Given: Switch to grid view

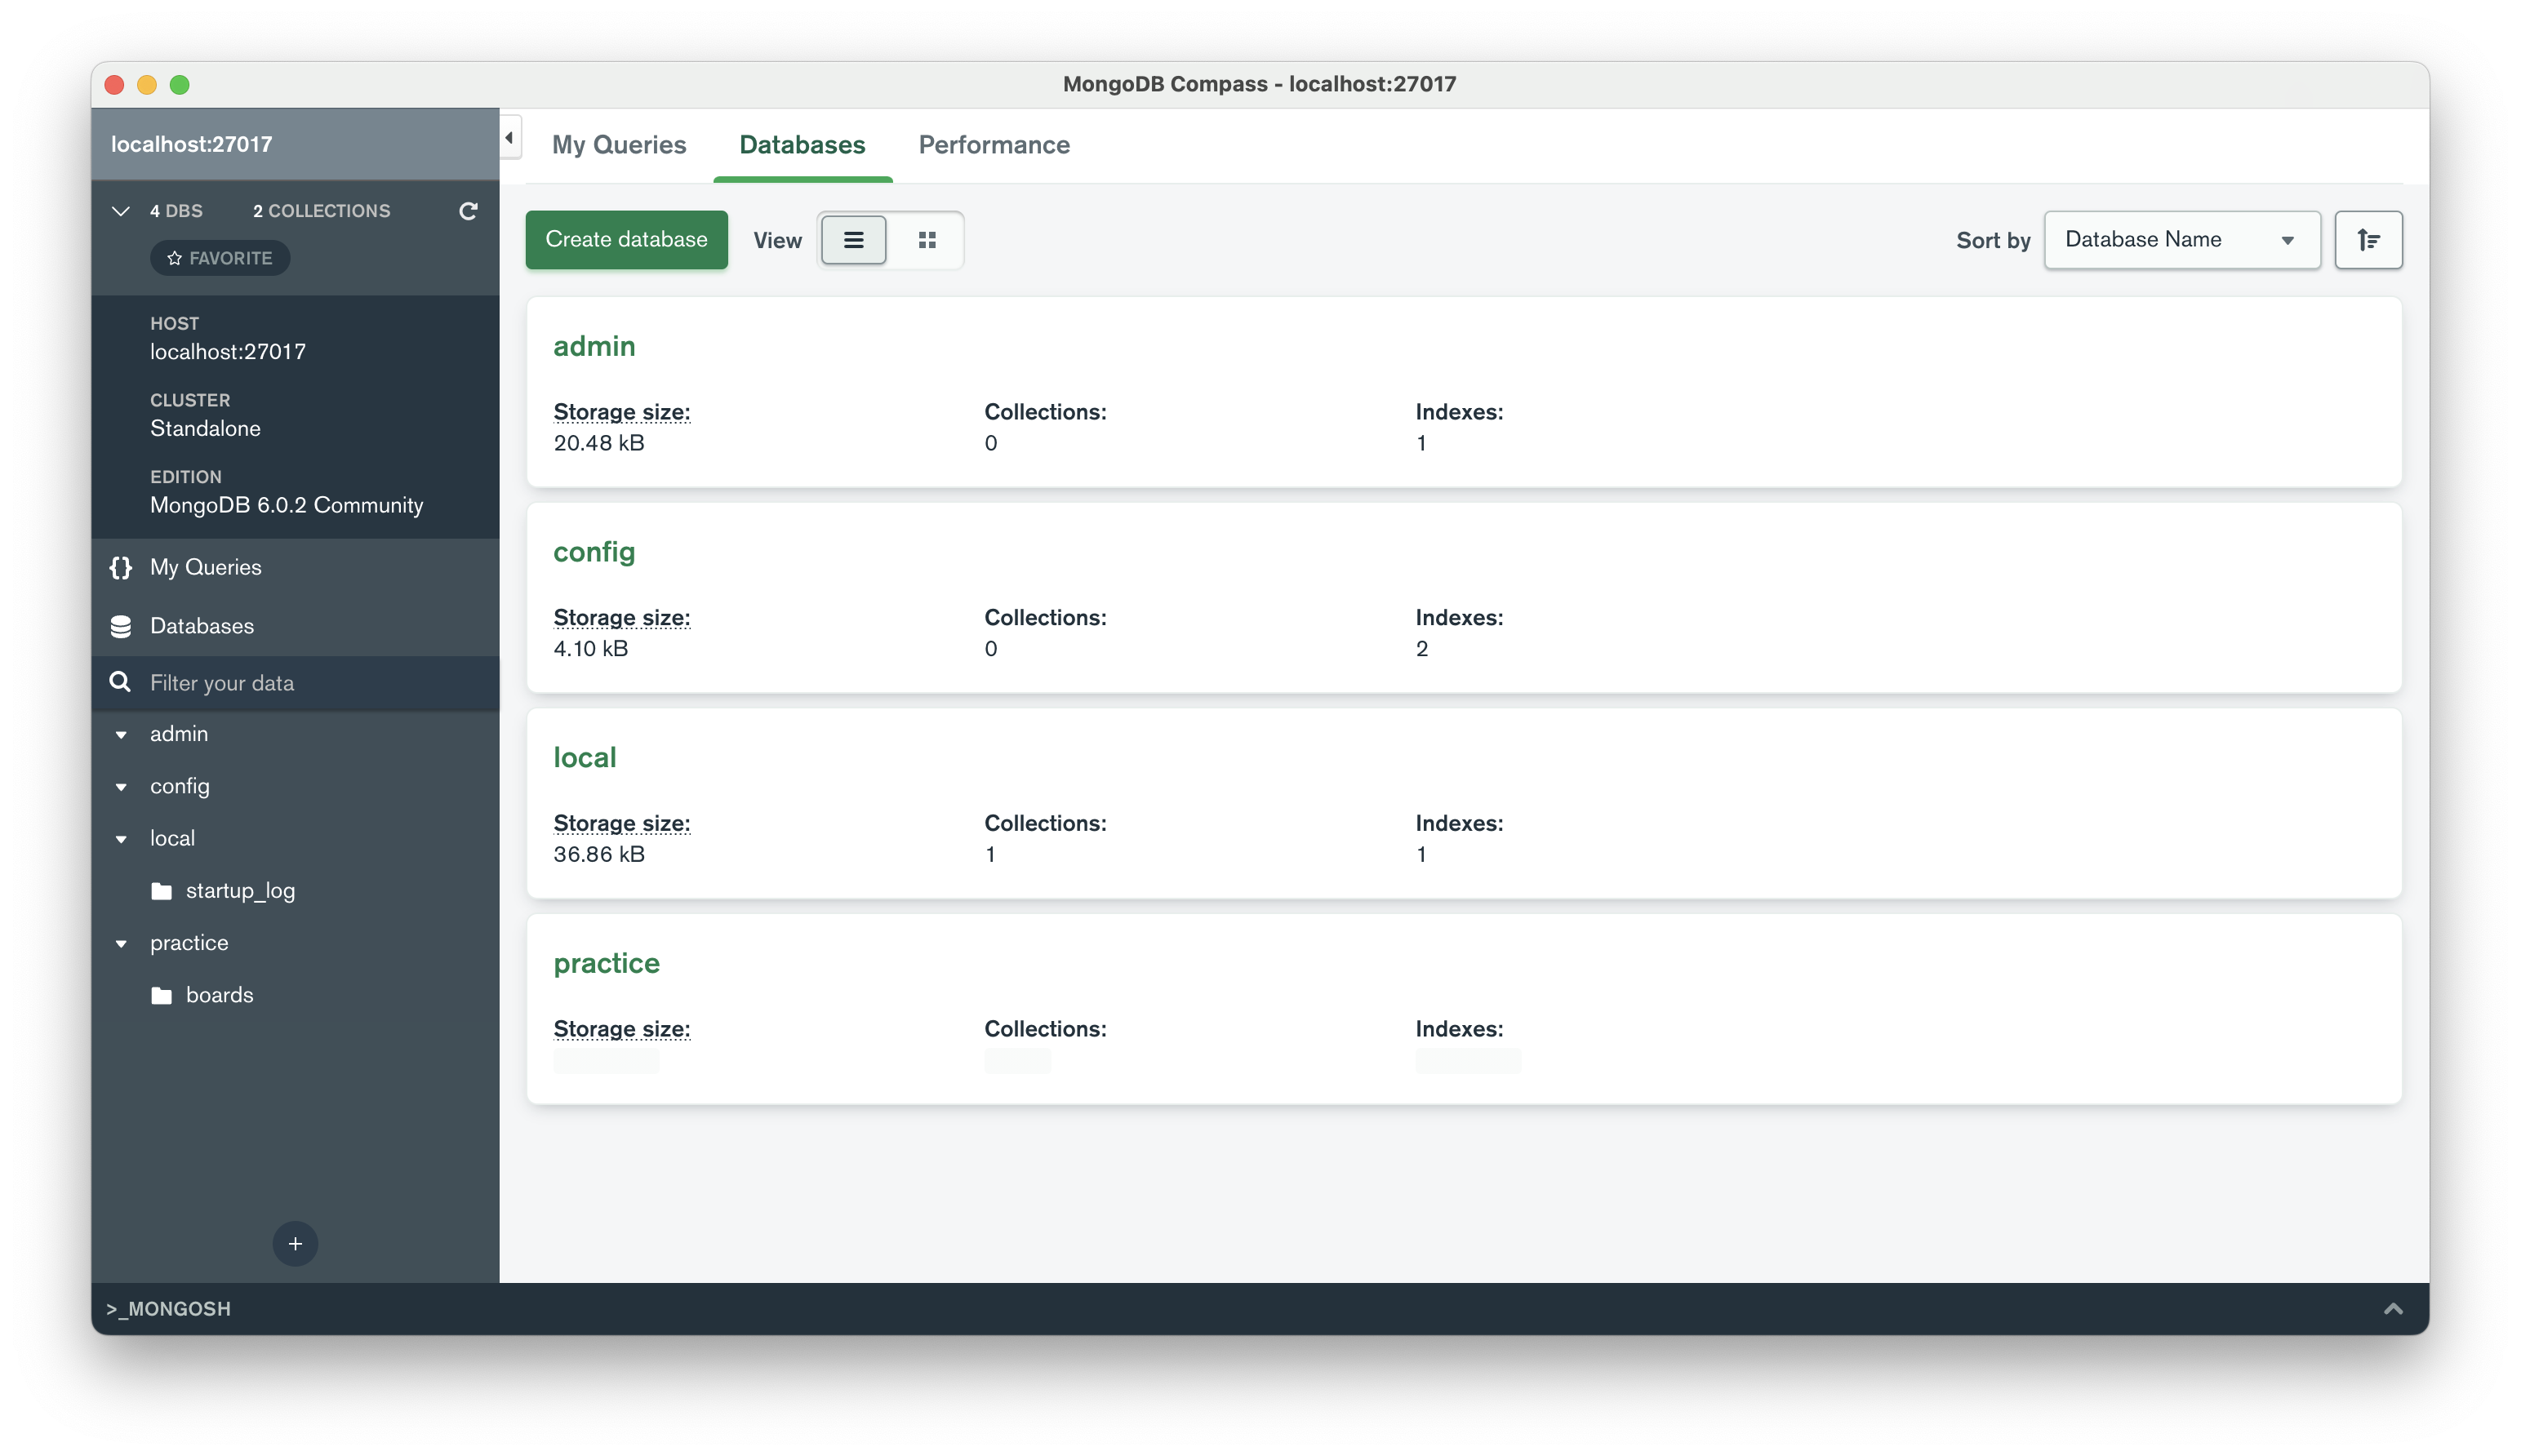Looking at the screenshot, I should click(x=927, y=240).
